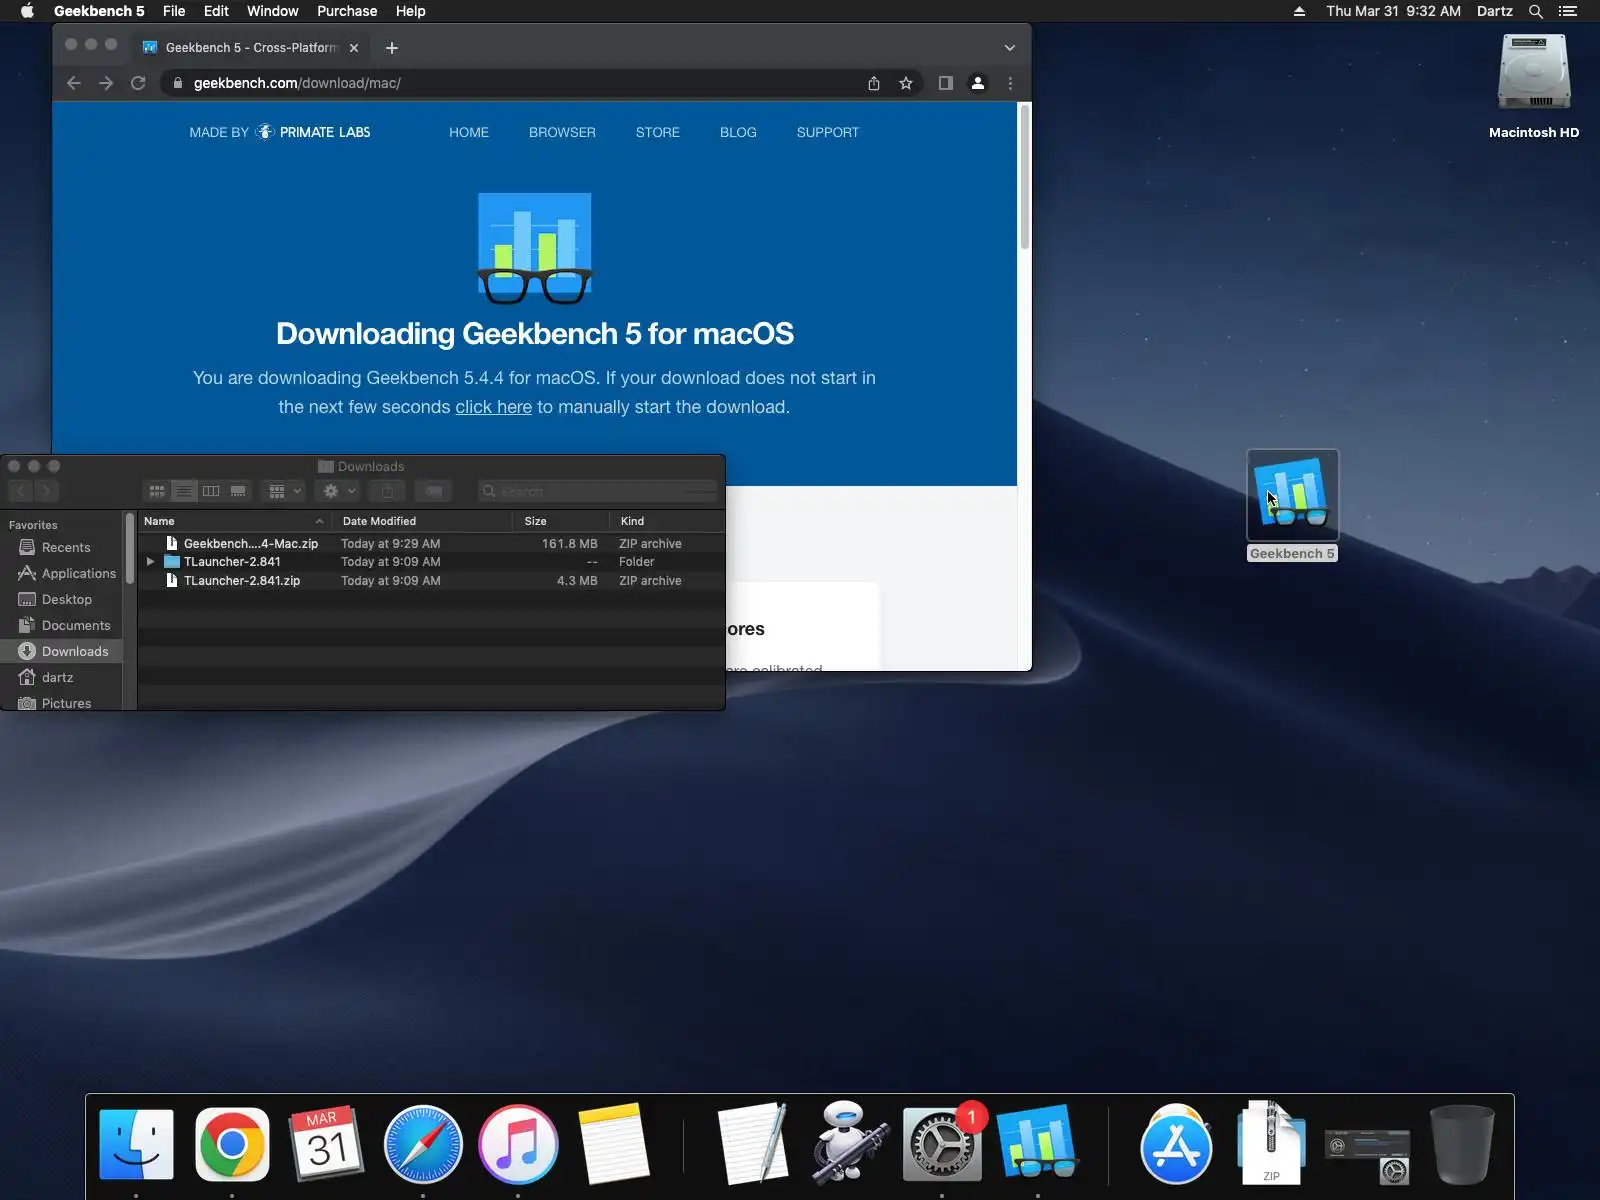The width and height of the screenshot is (1600, 1200).
Task: Click the Finder search field
Action: pyautogui.click(x=597, y=491)
